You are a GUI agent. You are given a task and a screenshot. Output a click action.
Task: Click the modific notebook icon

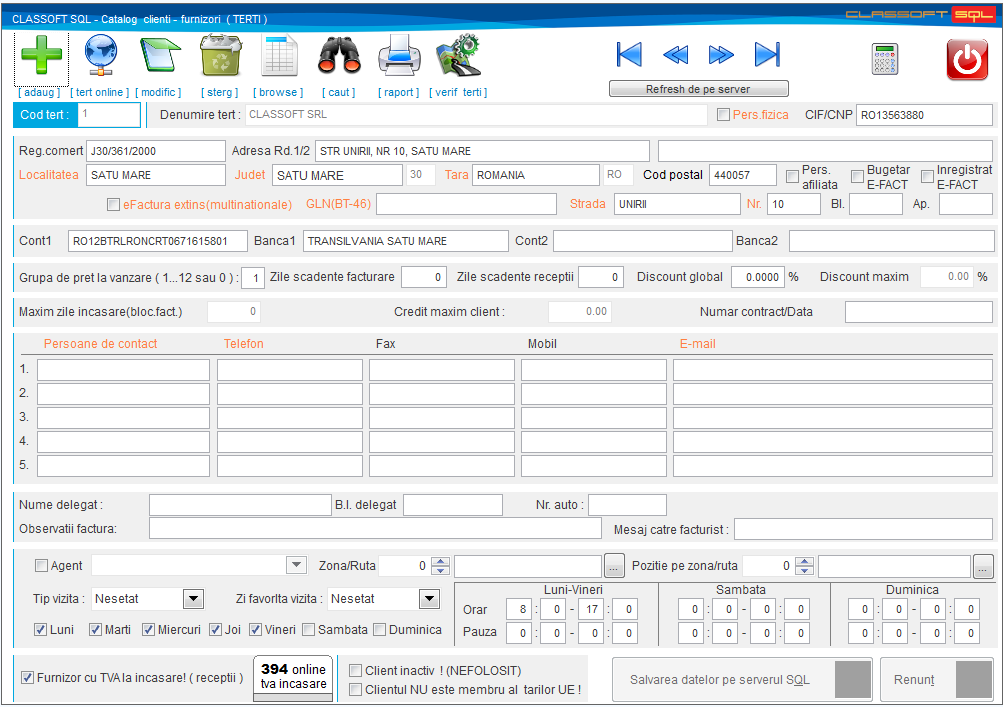tap(159, 55)
